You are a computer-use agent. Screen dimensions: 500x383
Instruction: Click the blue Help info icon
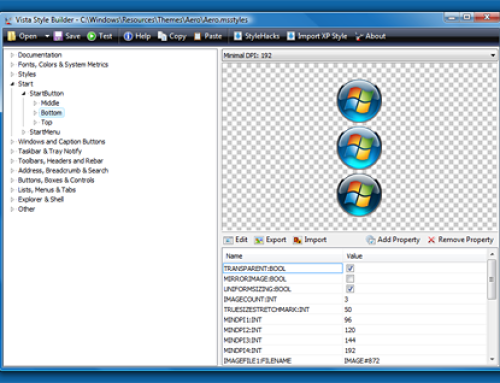pyautogui.click(x=128, y=36)
